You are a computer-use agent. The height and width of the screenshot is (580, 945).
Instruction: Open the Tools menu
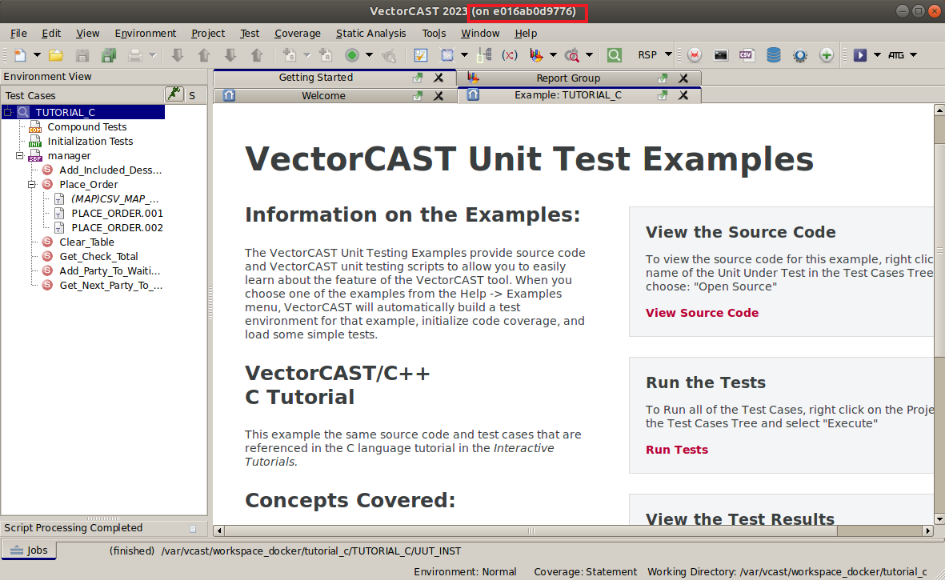(x=434, y=33)
